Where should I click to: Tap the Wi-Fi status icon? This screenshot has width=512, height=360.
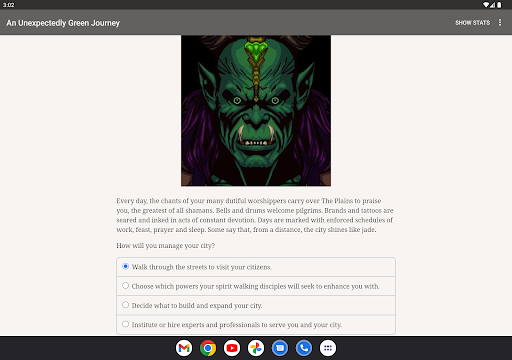point(486,5)
